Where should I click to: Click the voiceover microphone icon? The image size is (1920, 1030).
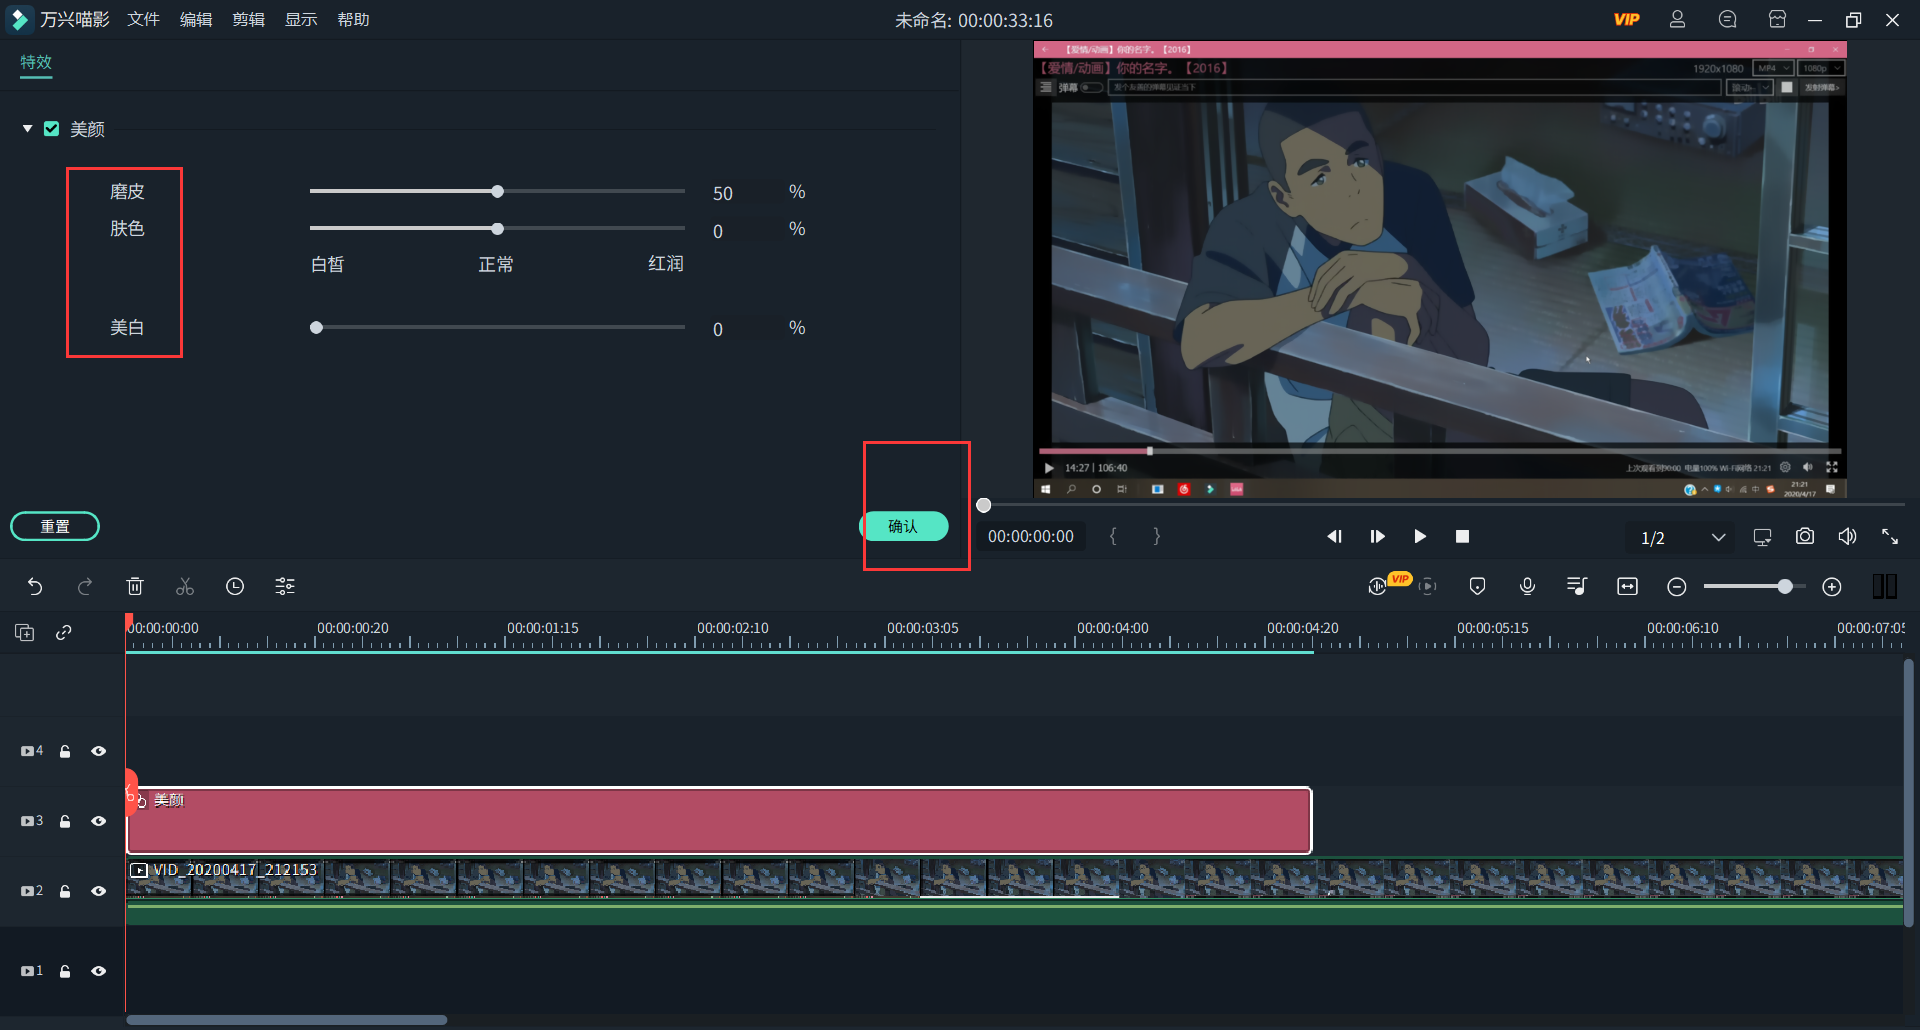[x=1527, y=587]
